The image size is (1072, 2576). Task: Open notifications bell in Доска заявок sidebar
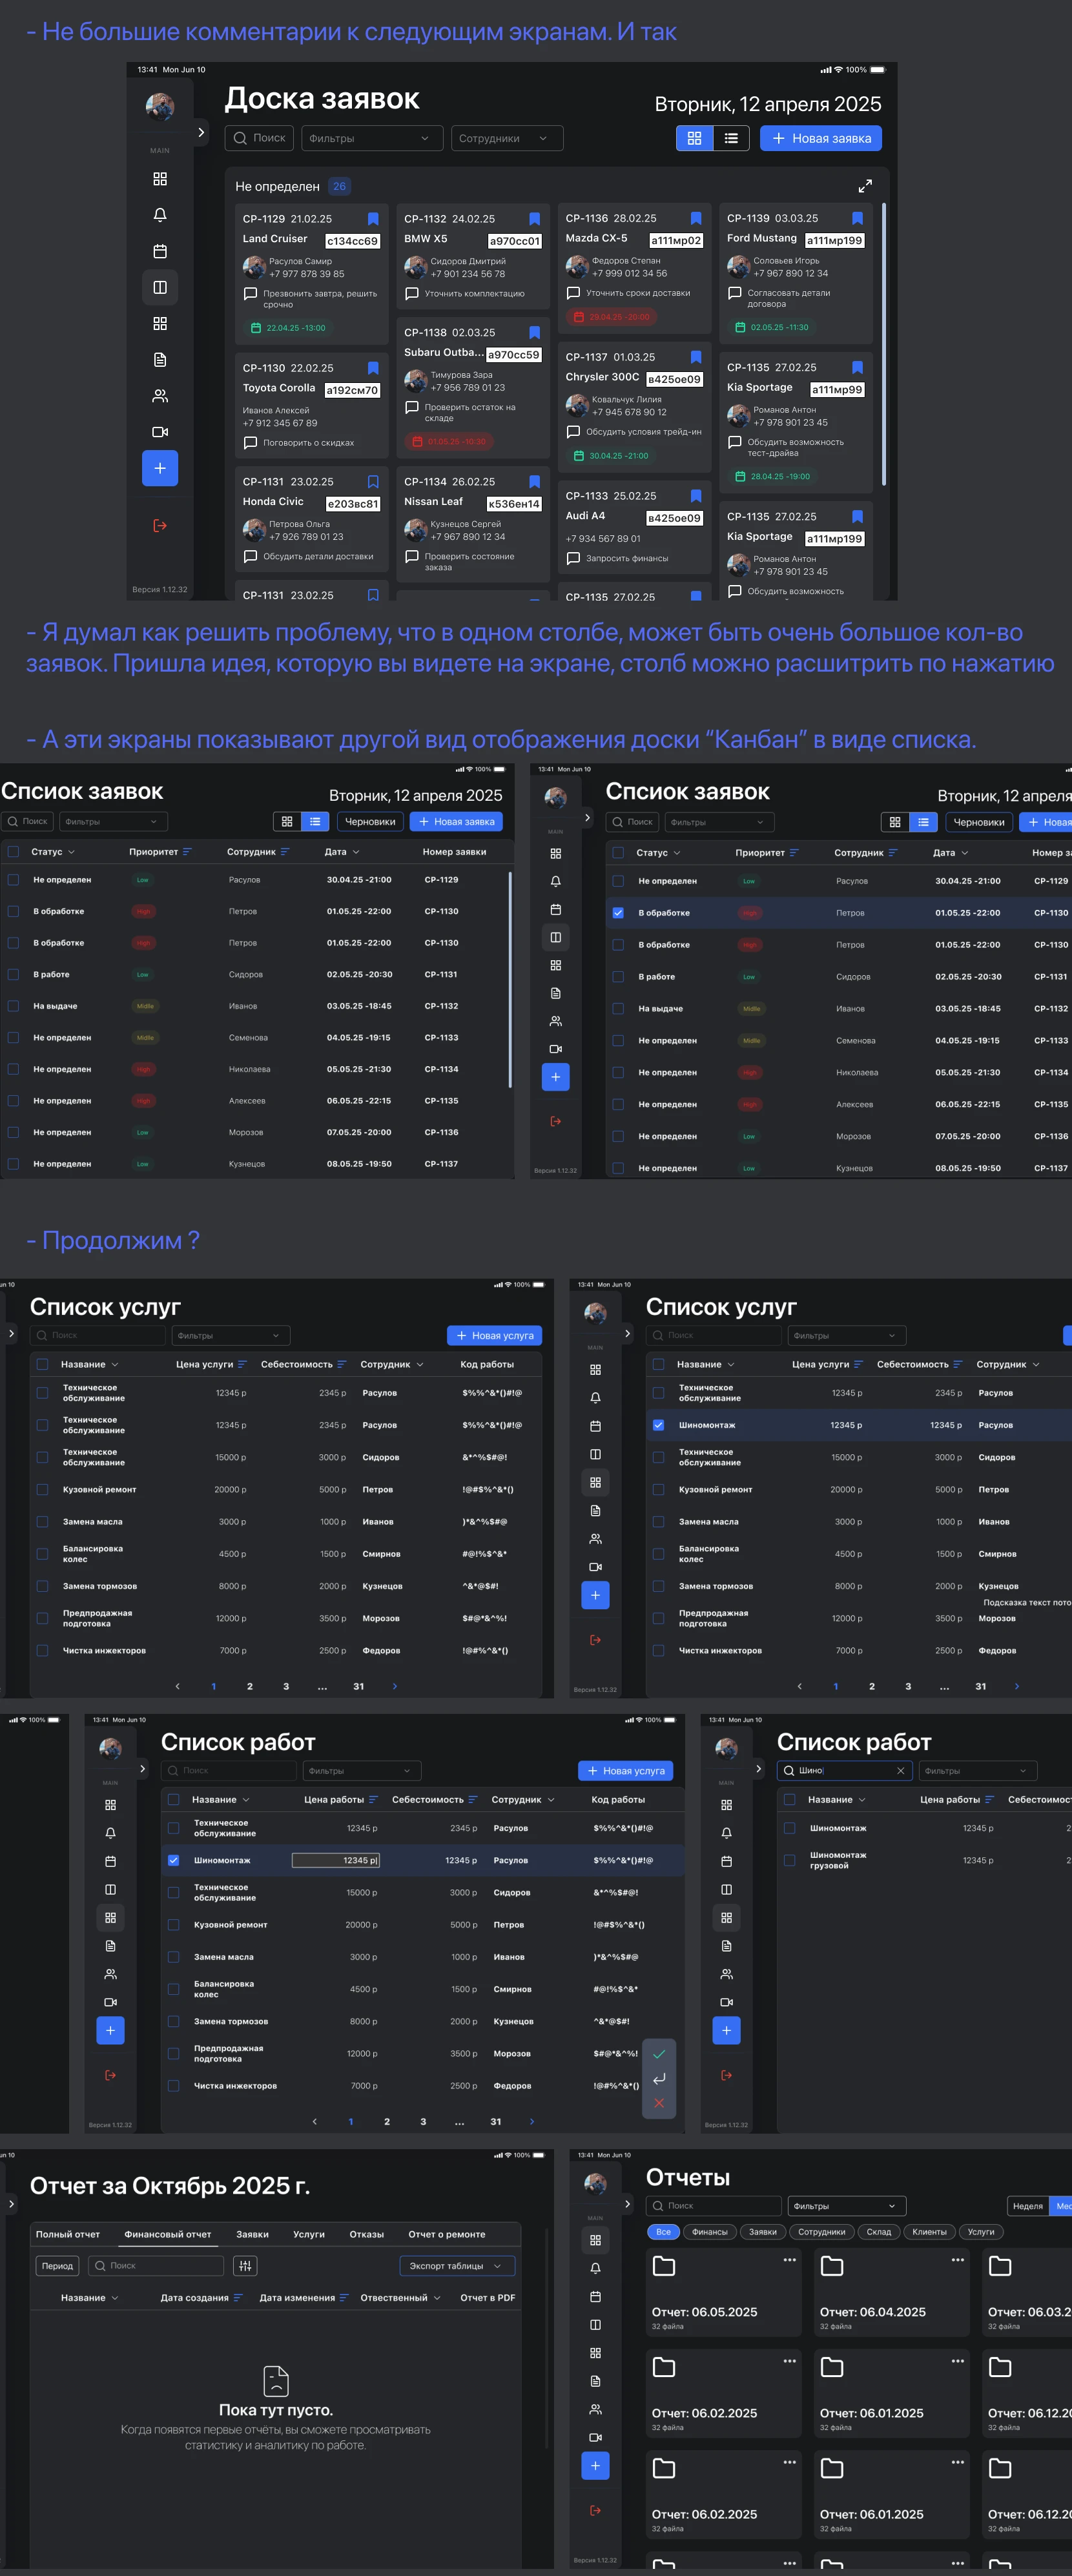point(160,215)
